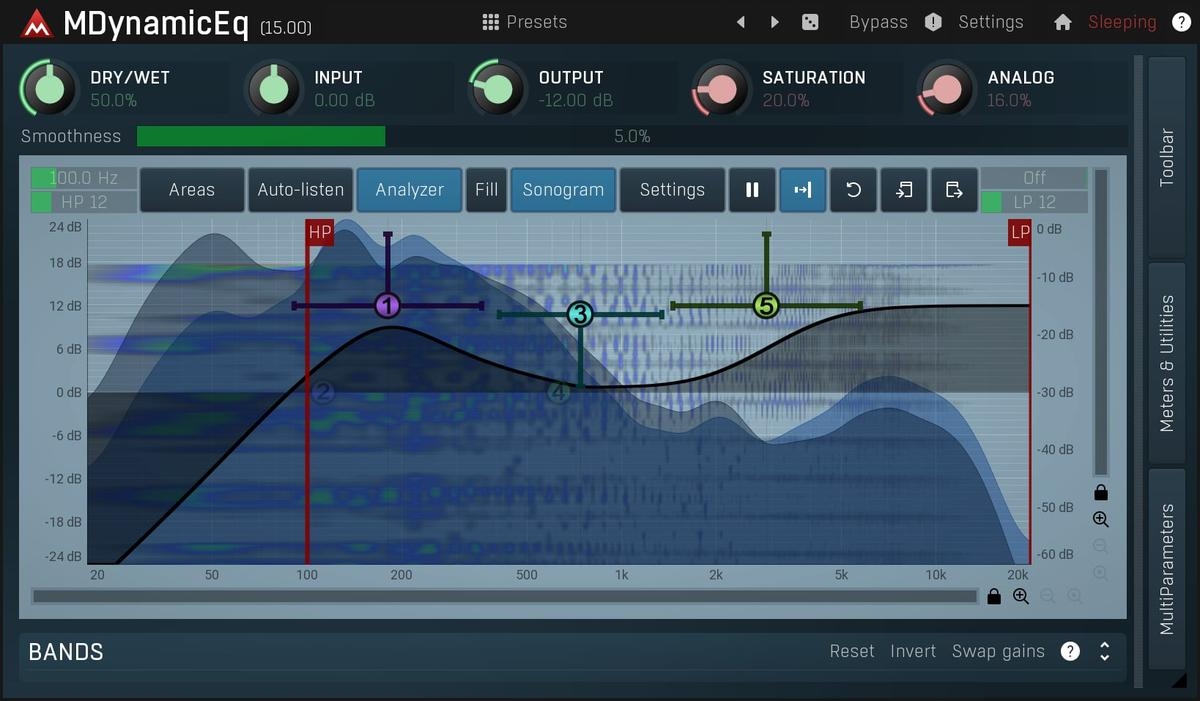Open the Meters & Utilities side tab

(x=1167, y=363)
